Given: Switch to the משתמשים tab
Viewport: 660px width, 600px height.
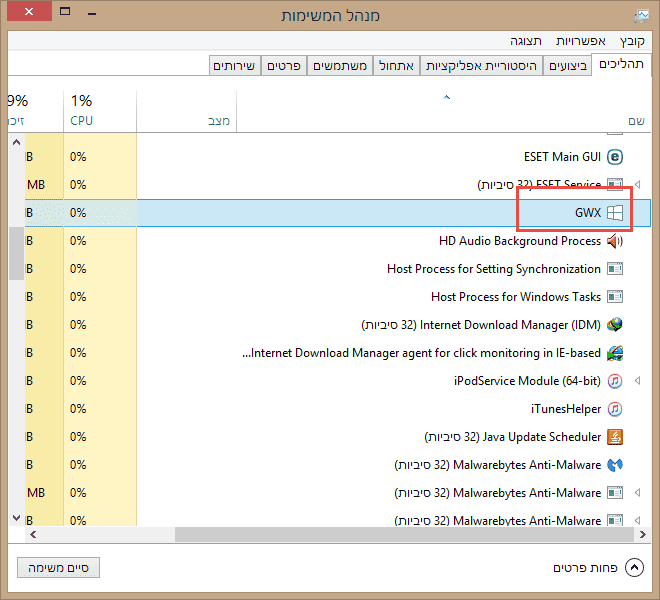Looking at the screenshot, I should pos(340,66).
